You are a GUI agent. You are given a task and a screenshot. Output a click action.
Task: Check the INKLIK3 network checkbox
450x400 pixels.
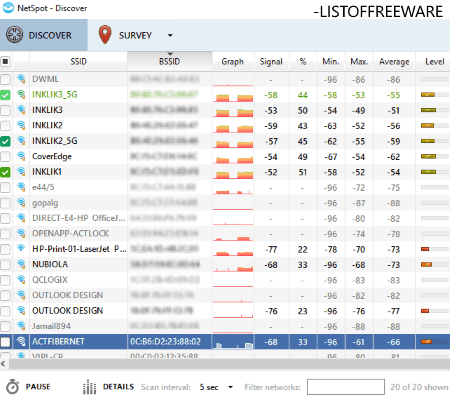(5, 110)
